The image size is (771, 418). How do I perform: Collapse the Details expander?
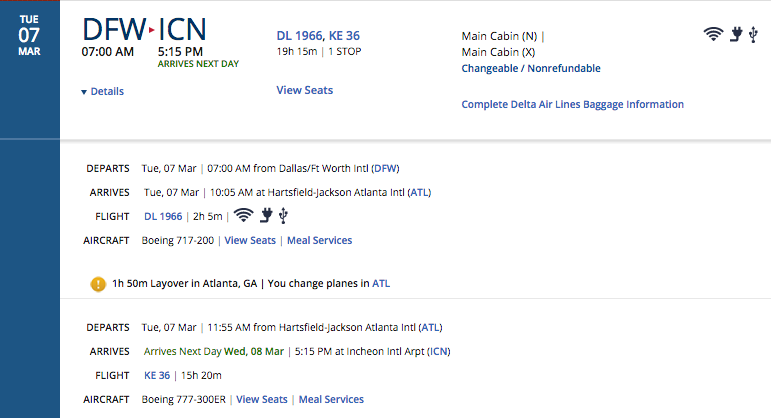click(102, 91)
